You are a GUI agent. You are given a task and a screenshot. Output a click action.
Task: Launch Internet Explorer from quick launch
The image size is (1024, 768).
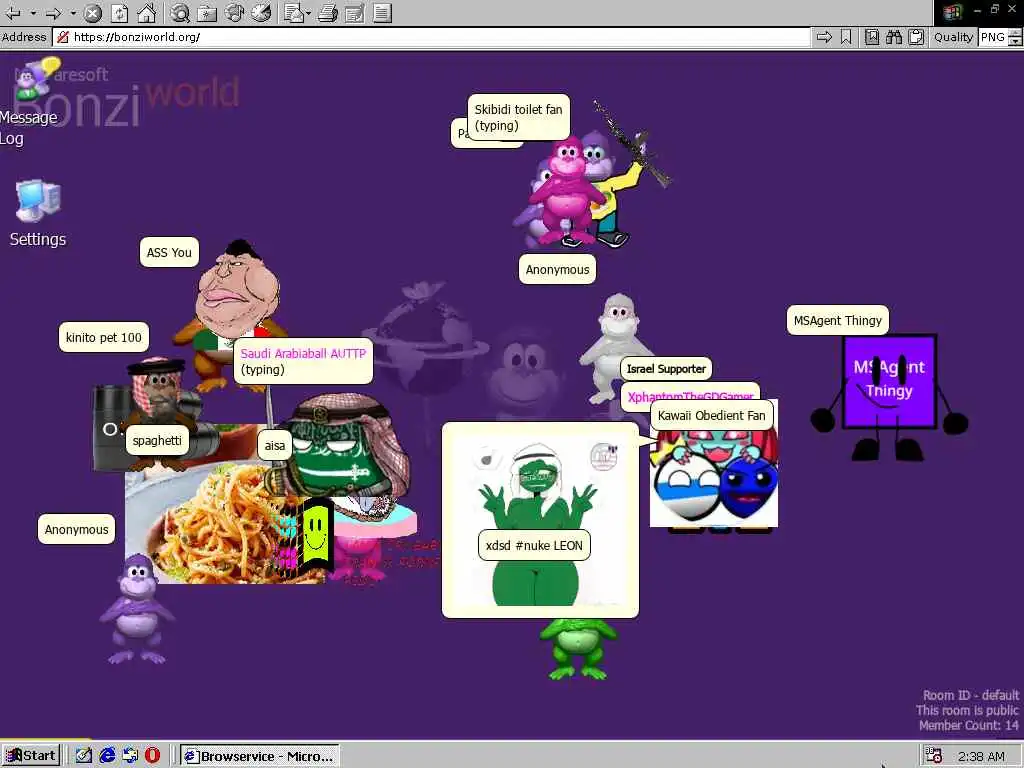tap(107, 756)
